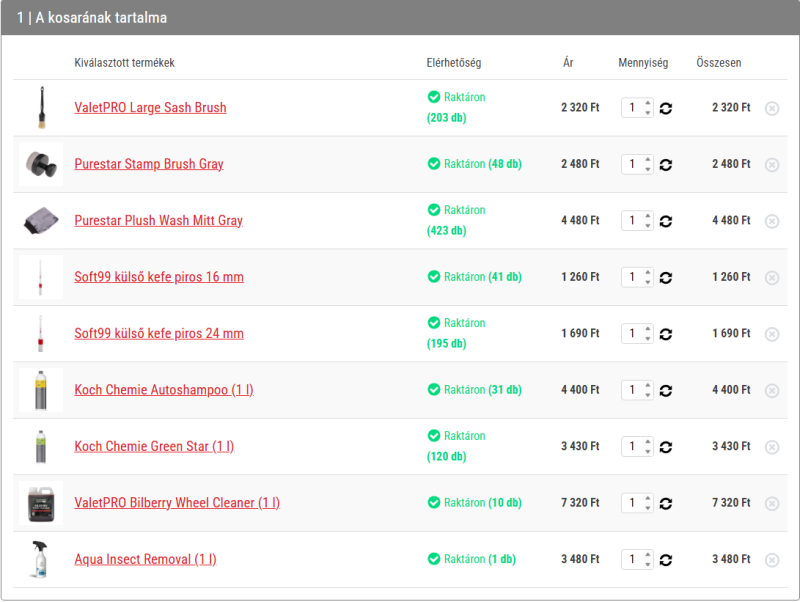
Task: Click the Koch Chemie Autoshampoo bottle thumbnail
Action: click(x=41, y=390)
